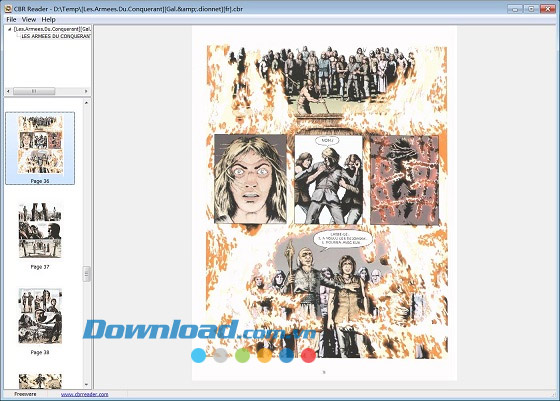Open the File menu
The width and height of the screenshot is (560, 401).
(x=11, y=19)
